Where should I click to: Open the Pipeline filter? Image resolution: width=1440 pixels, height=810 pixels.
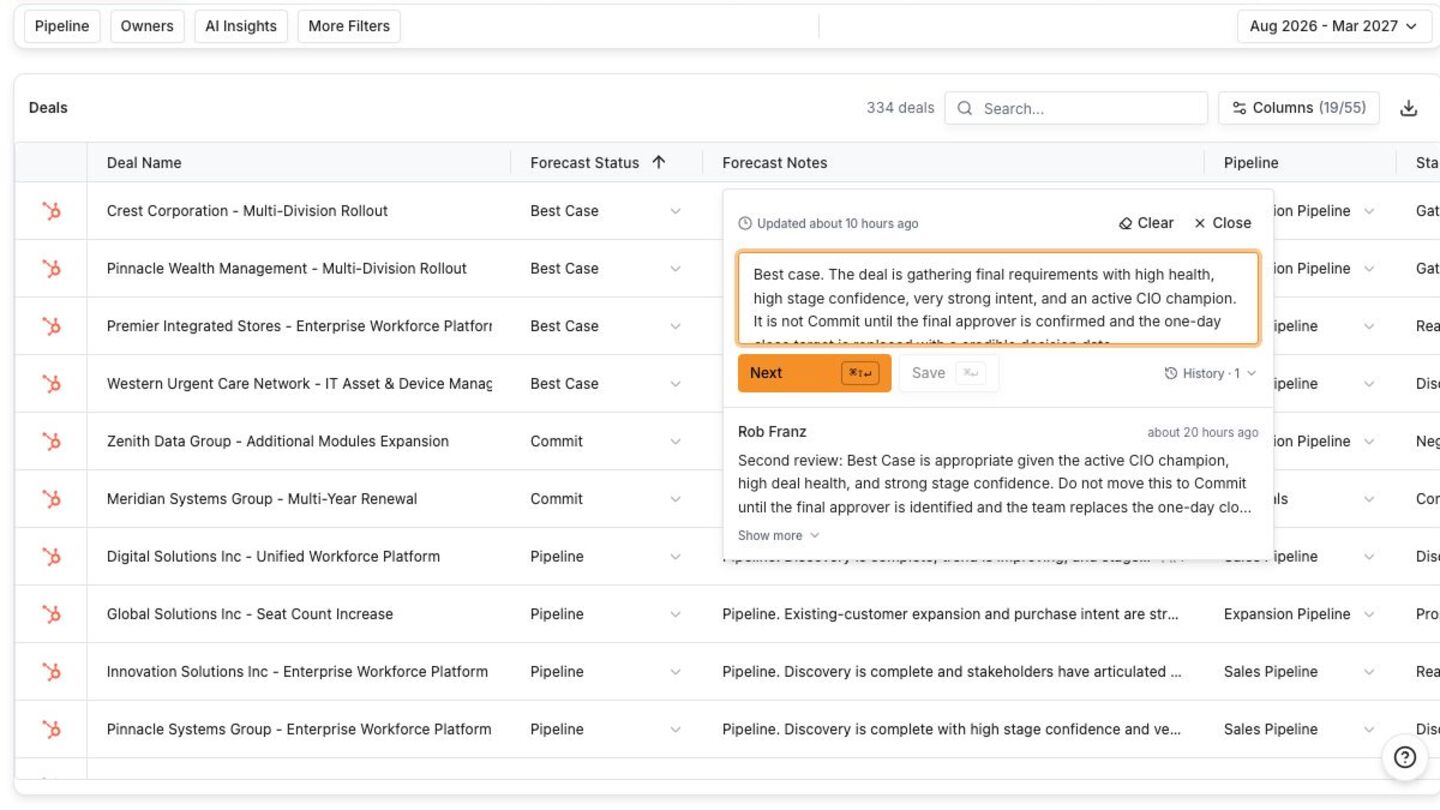(x=62, y=26)
